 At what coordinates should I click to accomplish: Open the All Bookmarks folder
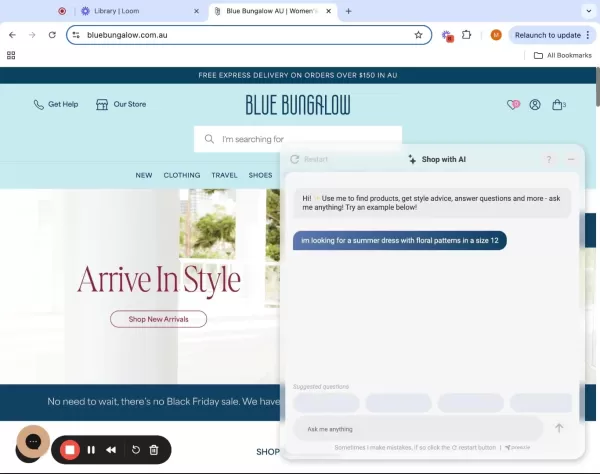pos(562,55)
